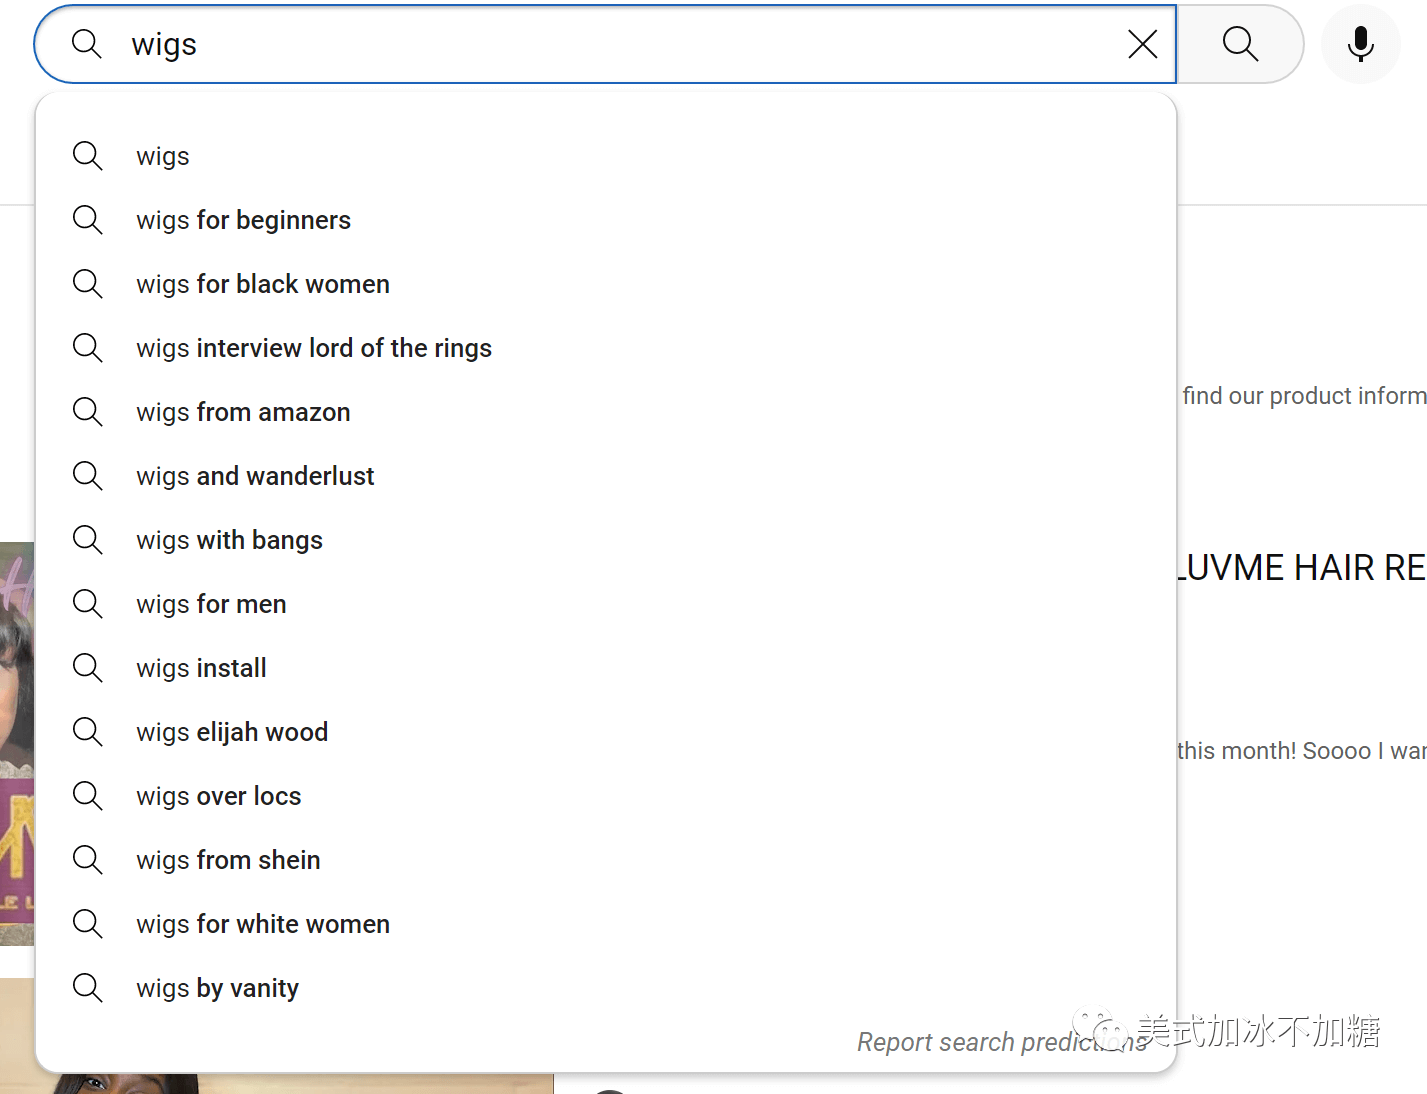Viewport: 1427px width, 1094px height.
Task: Choose 'wigs for men' suggestion
Action: (x=211, y=604)
